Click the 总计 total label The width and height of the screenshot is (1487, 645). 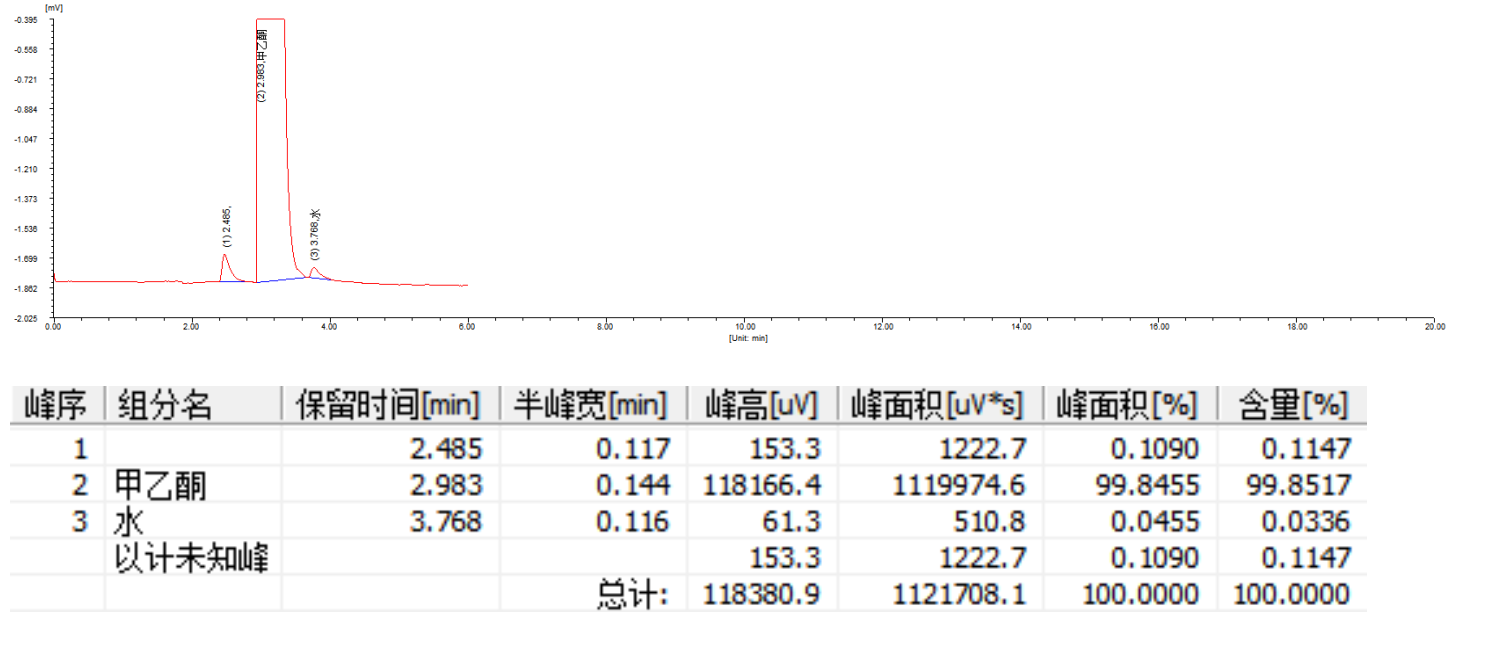pos(632,595)
